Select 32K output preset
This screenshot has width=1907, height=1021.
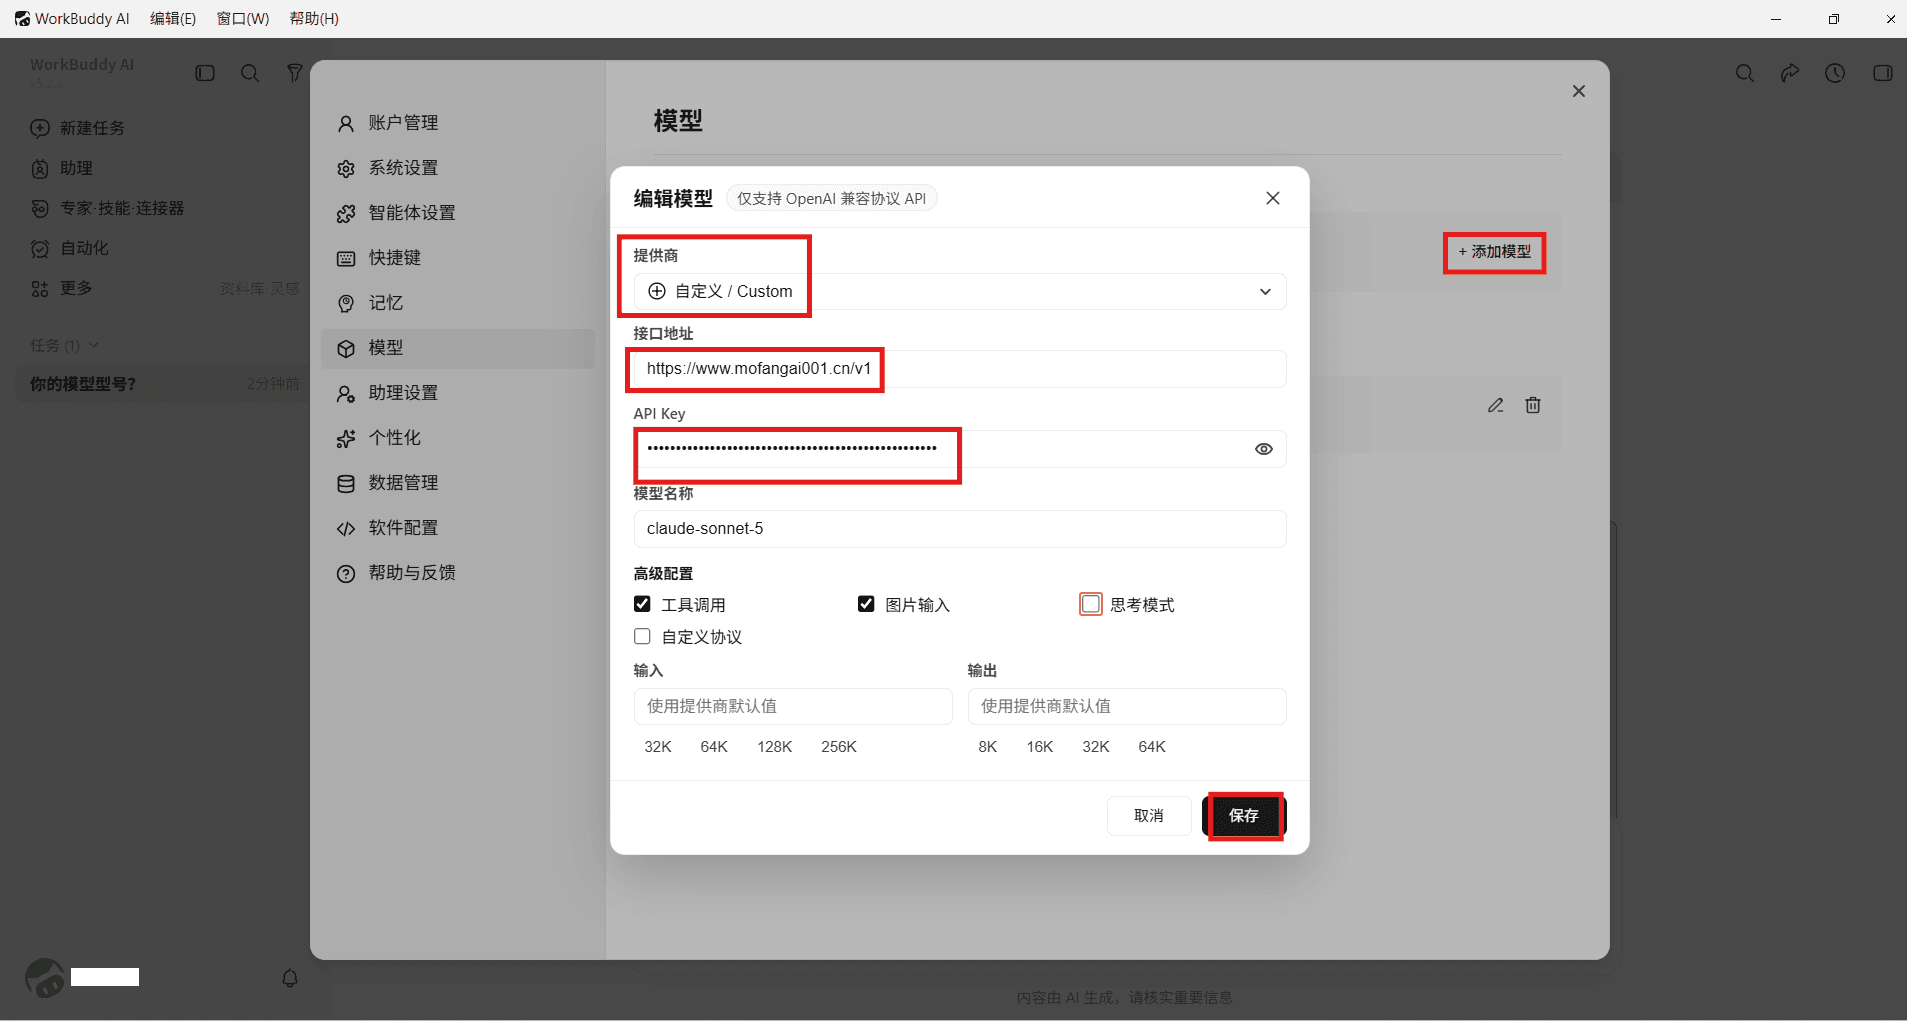1096,747
